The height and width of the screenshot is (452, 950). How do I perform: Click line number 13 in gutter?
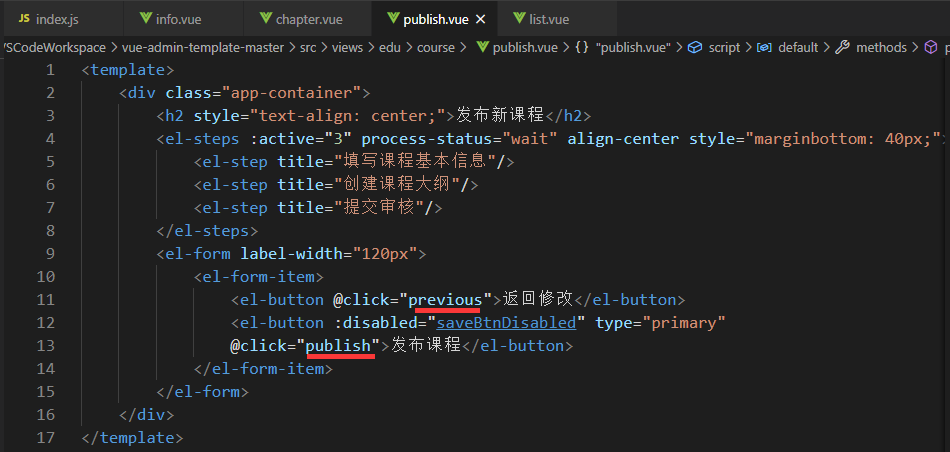pyautogui.click(x=45, y=346)
